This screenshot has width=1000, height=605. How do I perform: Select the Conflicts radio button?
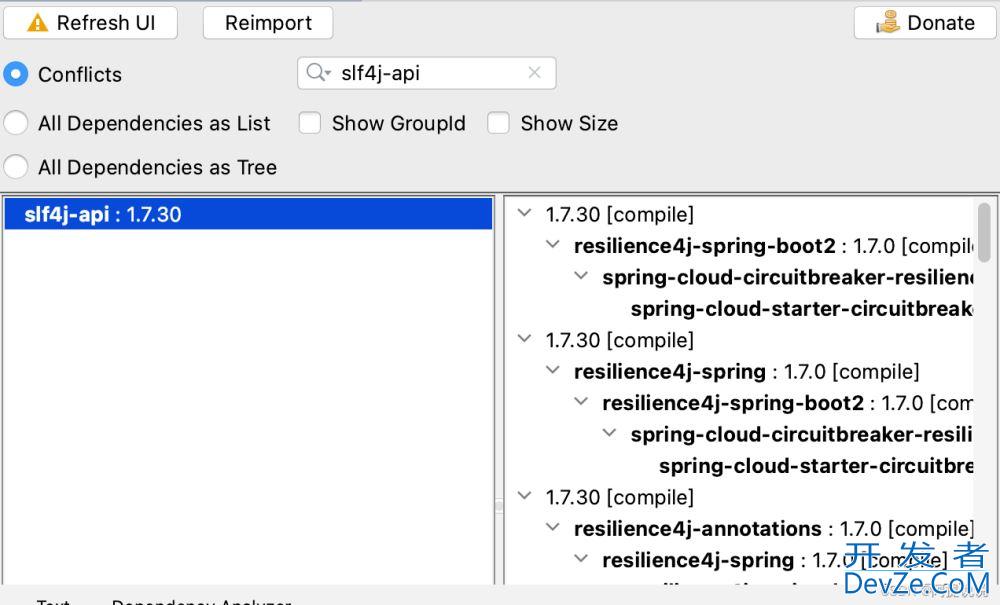click(x=15, y=74)
